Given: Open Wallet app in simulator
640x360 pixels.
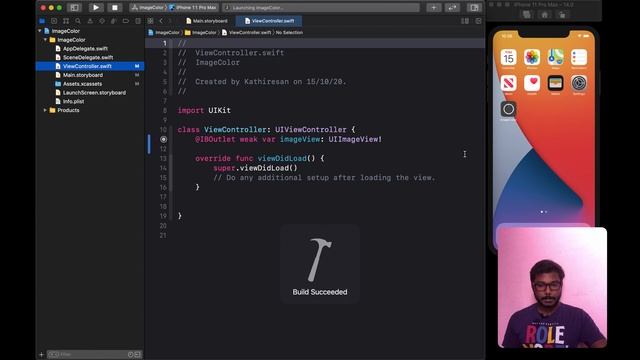Looking at the screenshot, I should (556, 83).
